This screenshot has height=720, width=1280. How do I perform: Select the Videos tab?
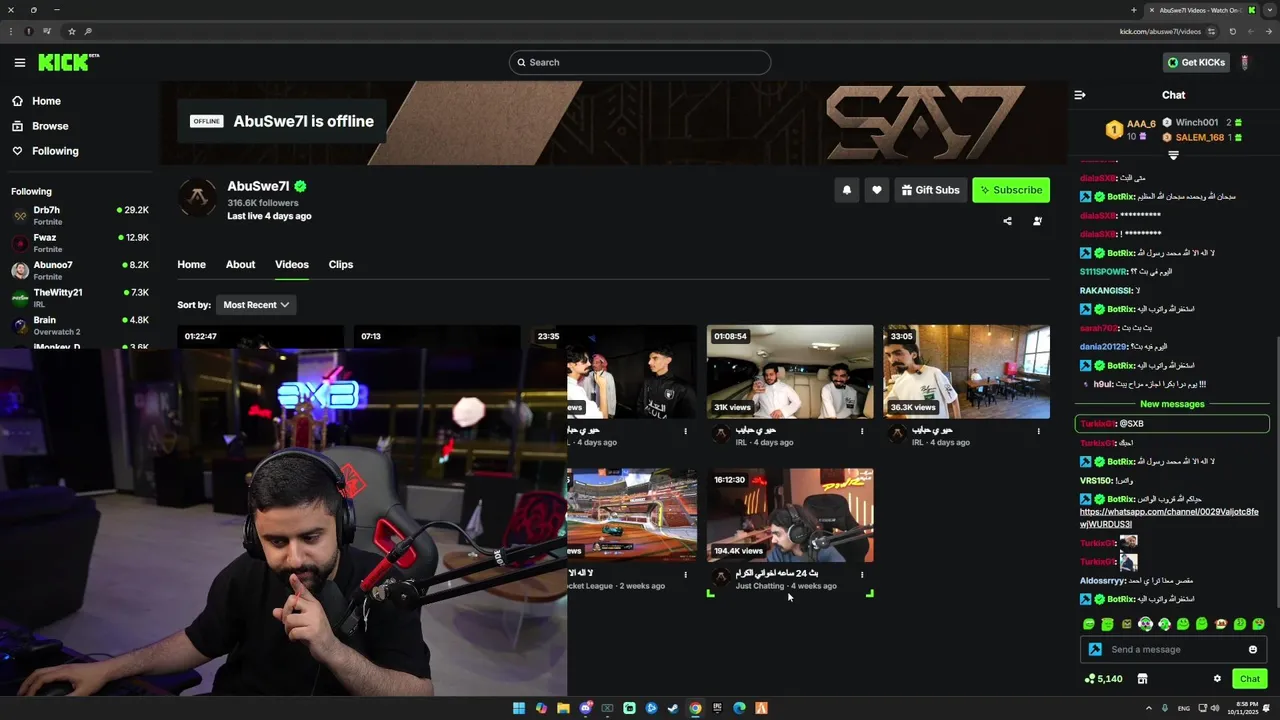[292, 265]
